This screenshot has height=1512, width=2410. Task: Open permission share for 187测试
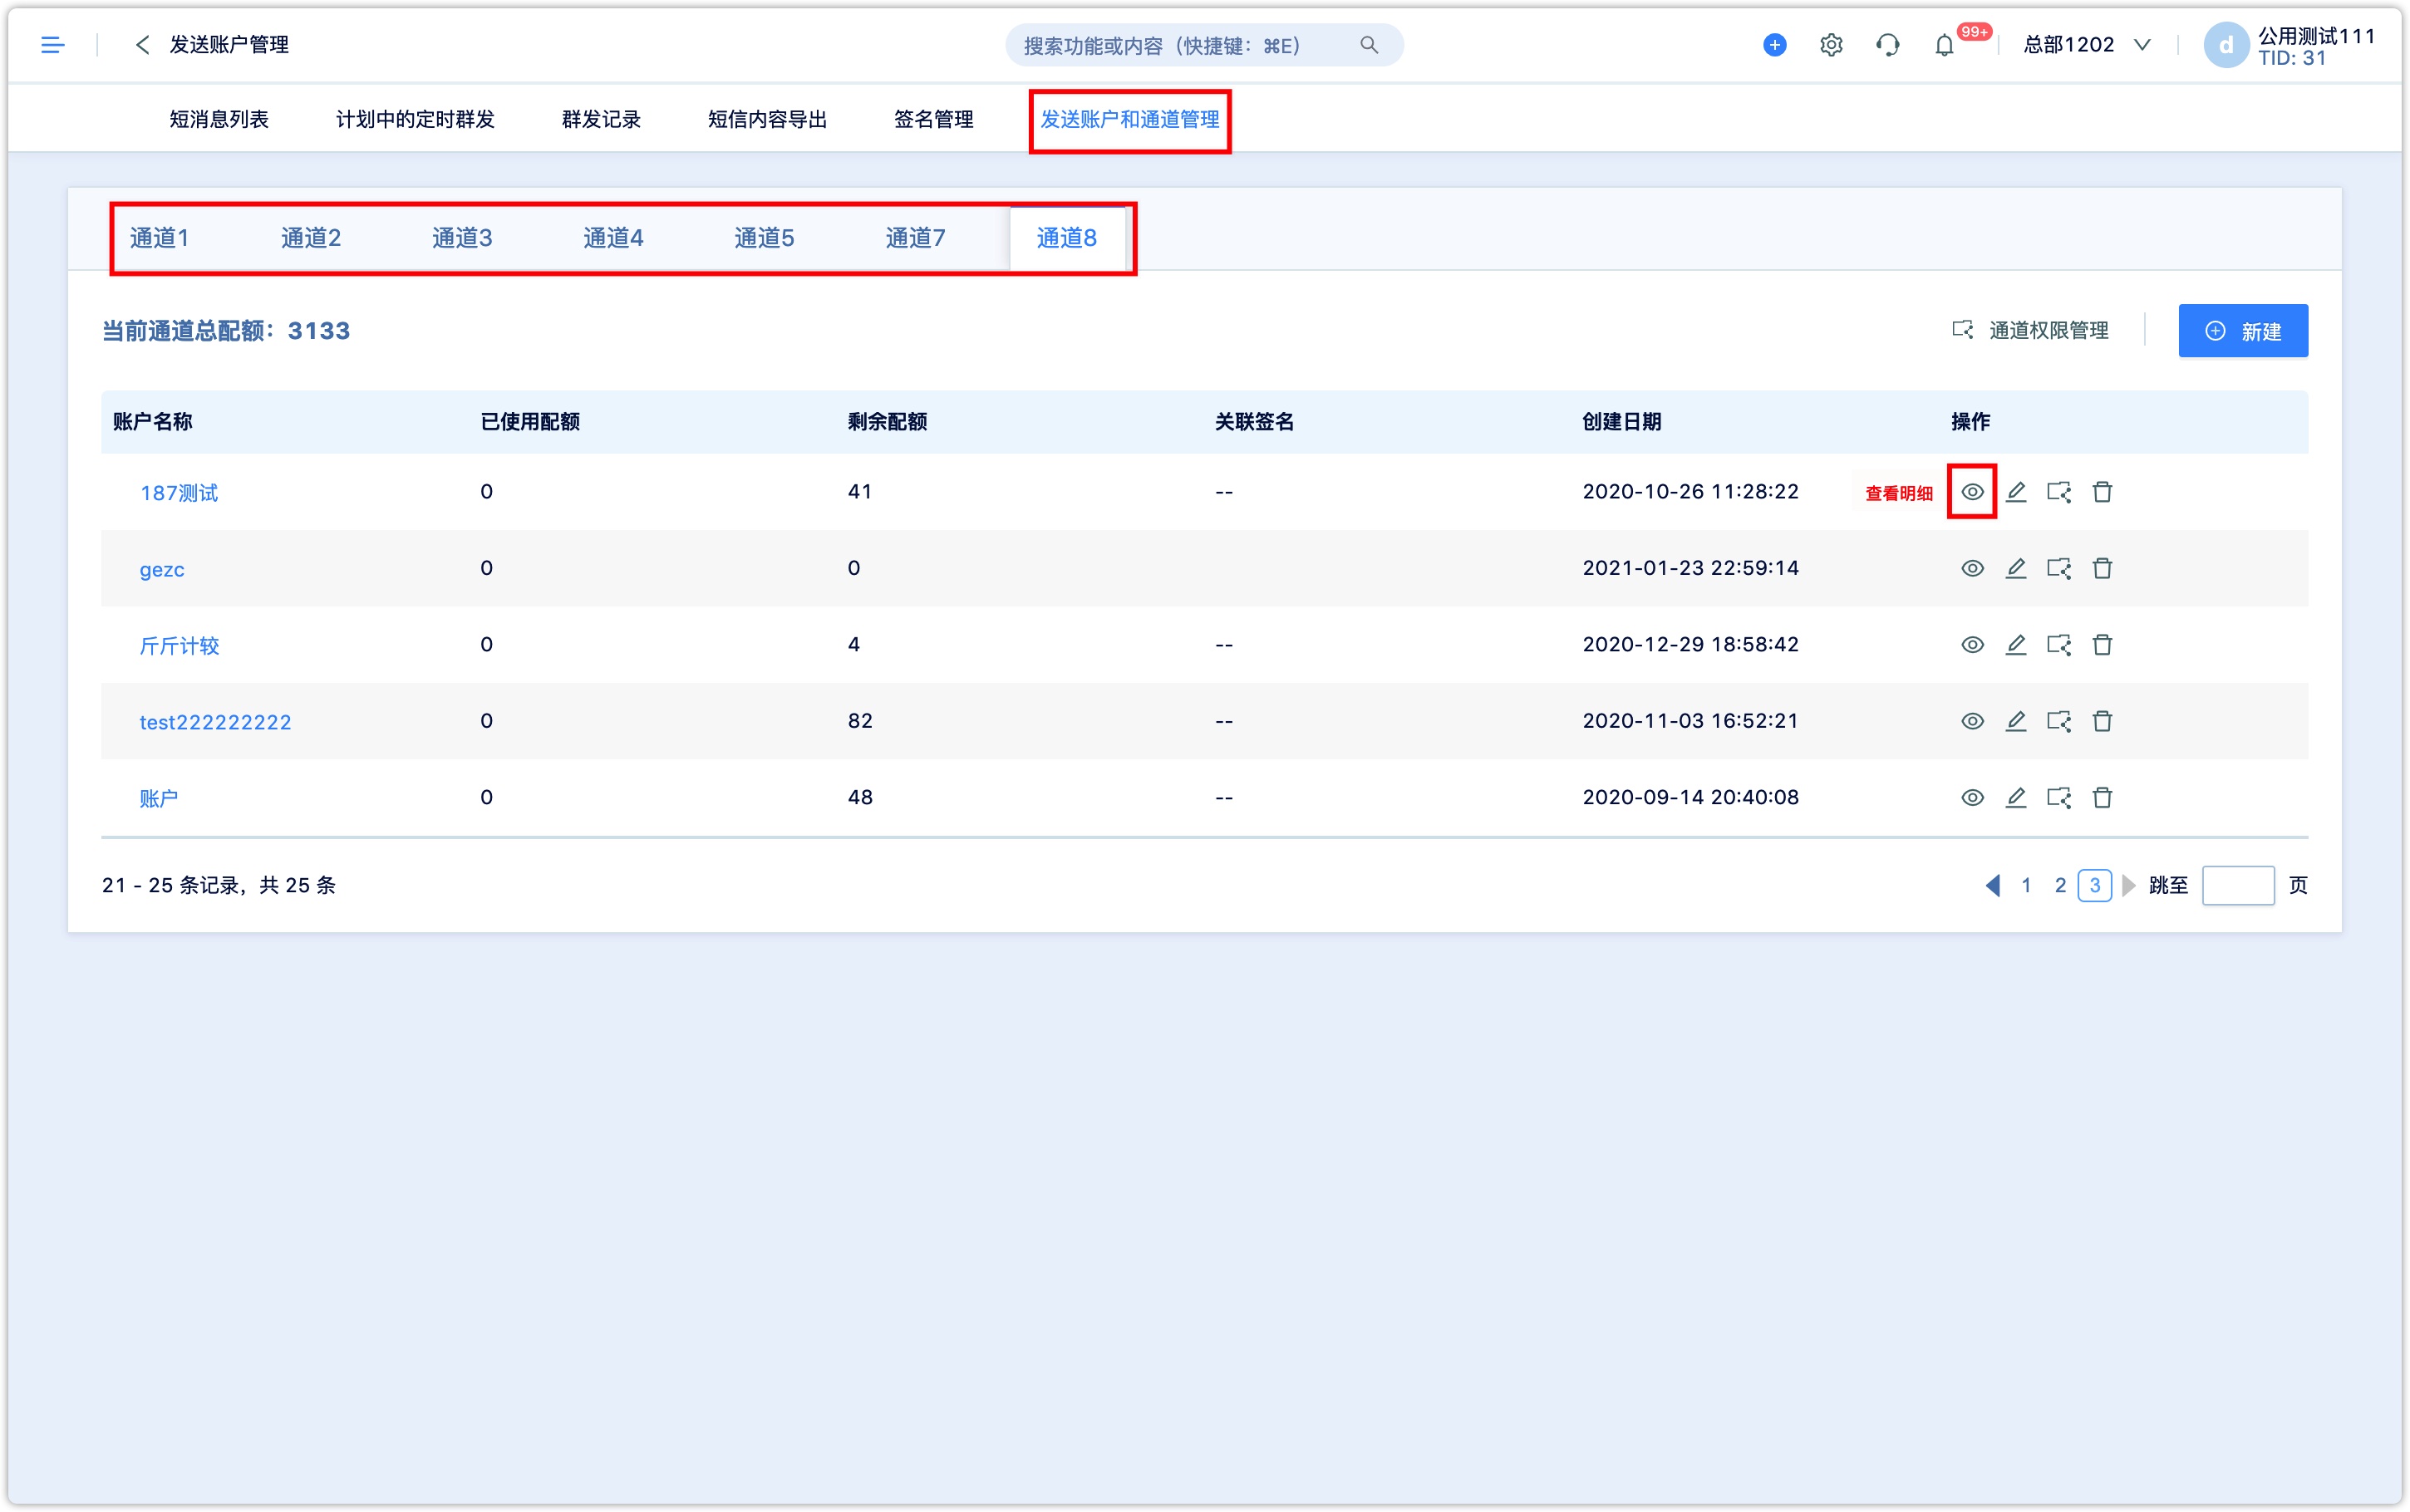click(x=2058, y=491)
